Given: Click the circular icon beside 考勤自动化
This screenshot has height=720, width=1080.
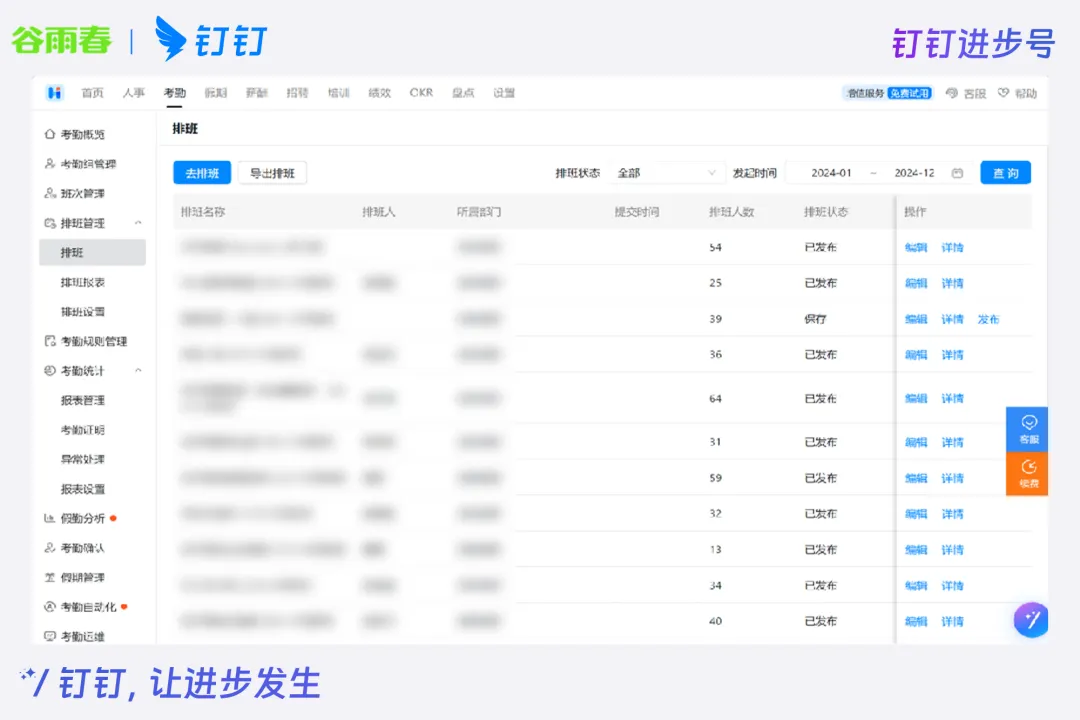Looking at the screenshot, I should click(x=50, y=607).
